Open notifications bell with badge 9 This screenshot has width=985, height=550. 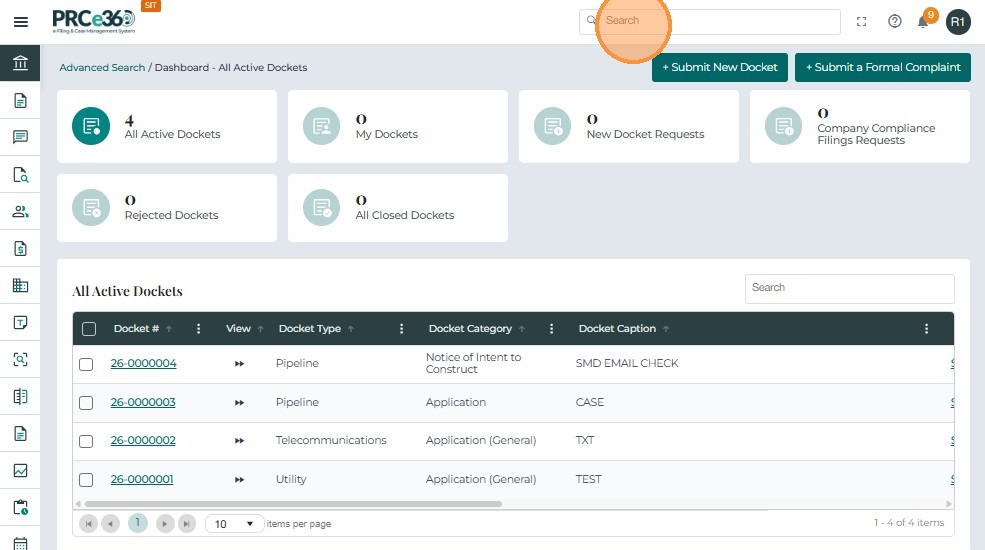(923, 21)
